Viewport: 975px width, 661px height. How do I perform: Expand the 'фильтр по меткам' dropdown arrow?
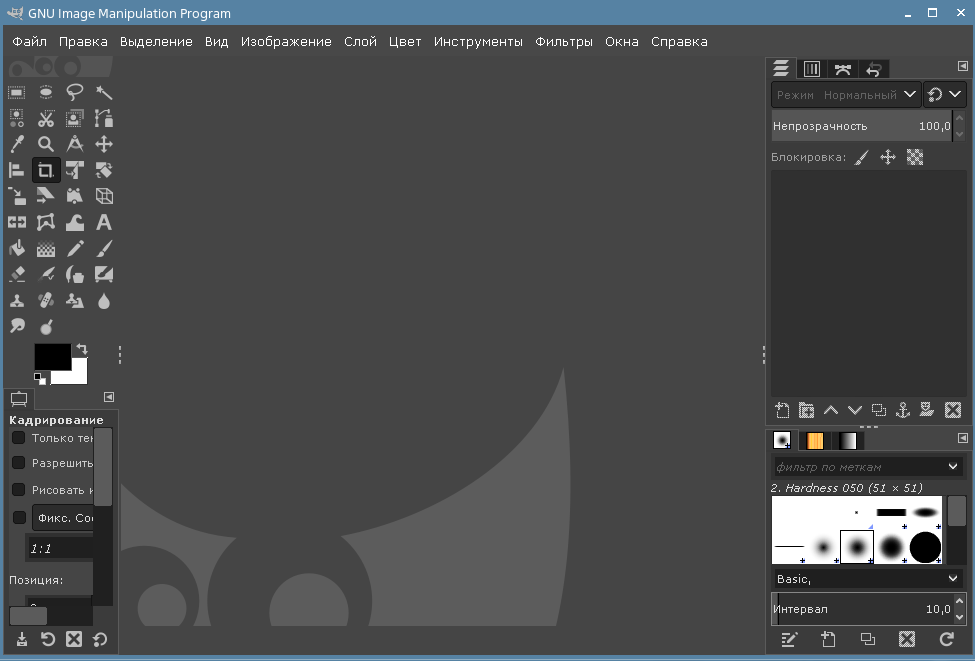953,466
